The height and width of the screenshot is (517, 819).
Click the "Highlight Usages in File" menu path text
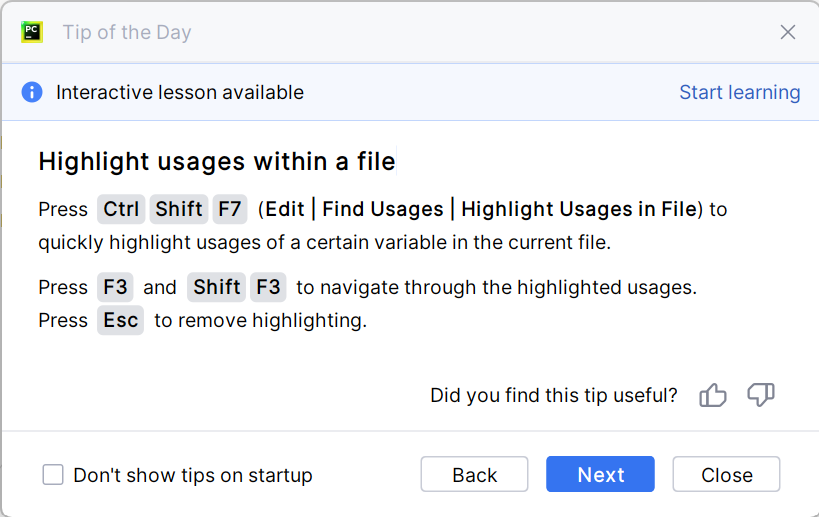[578, 209]
